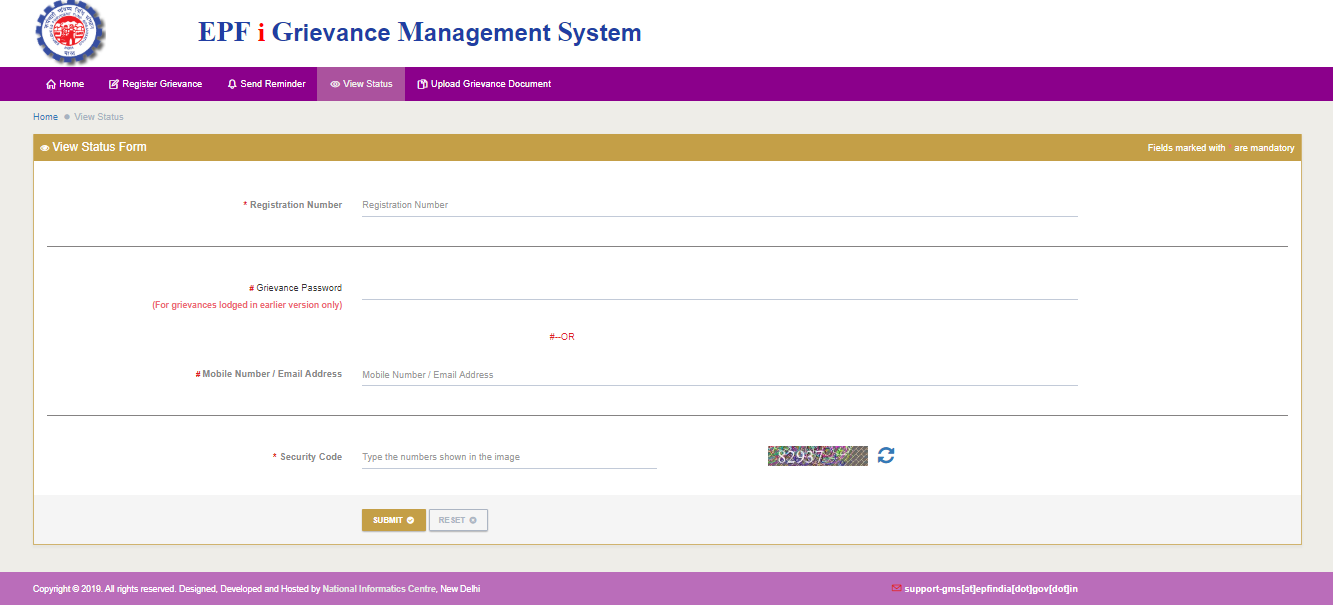Click the copyright notice in footer
The height and width of the screenshot is (605, 1333).
(x=257, y=589)
